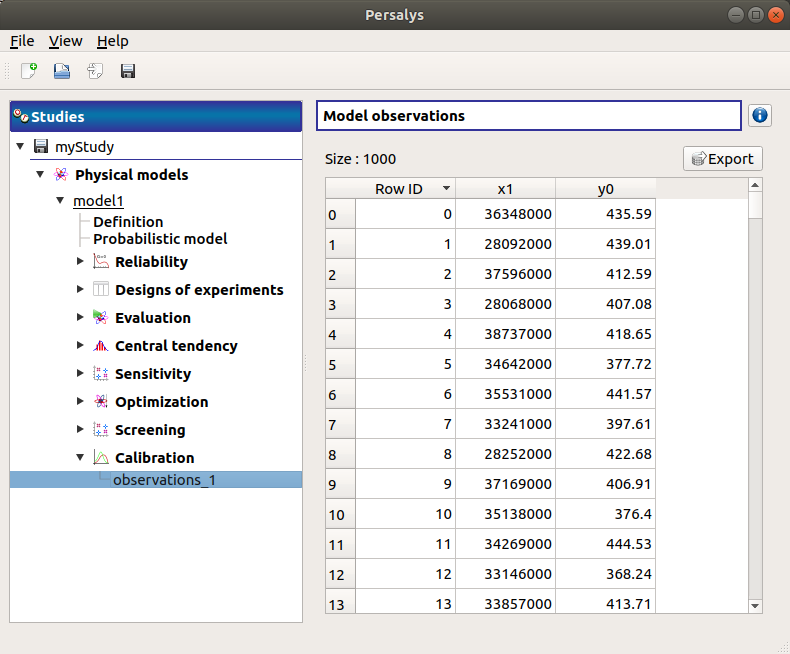Expand the Designs of experiments node
The height and width of the screenshot is (654, 790).
[x=81, y=290]
